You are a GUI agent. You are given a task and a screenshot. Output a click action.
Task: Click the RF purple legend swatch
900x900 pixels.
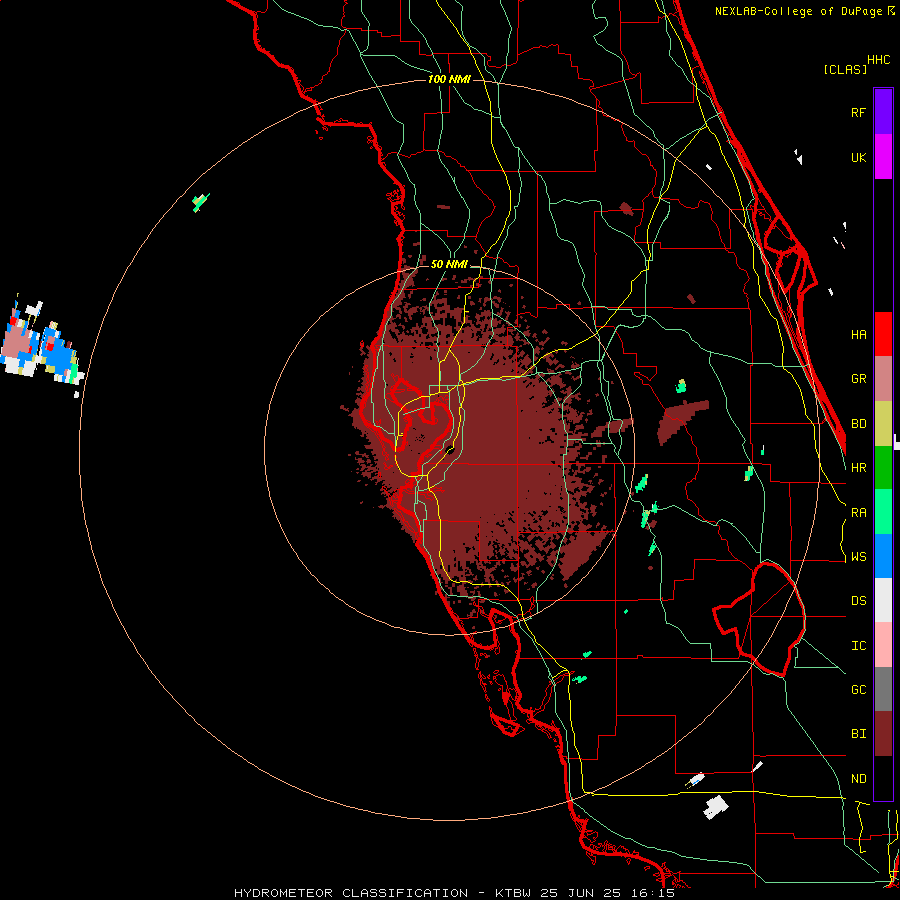tap(883, 112)
